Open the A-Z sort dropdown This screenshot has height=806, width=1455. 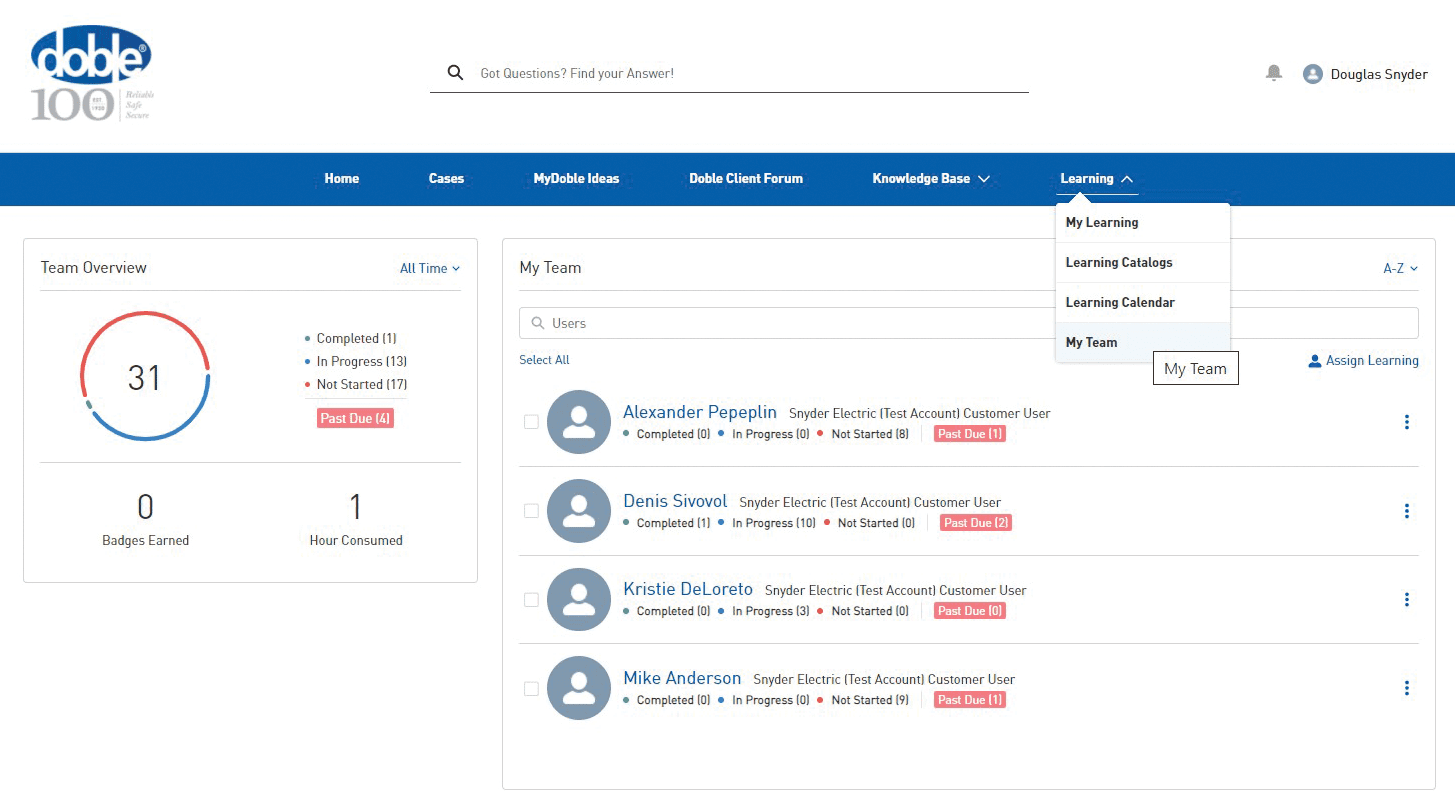pos(1400,268)
